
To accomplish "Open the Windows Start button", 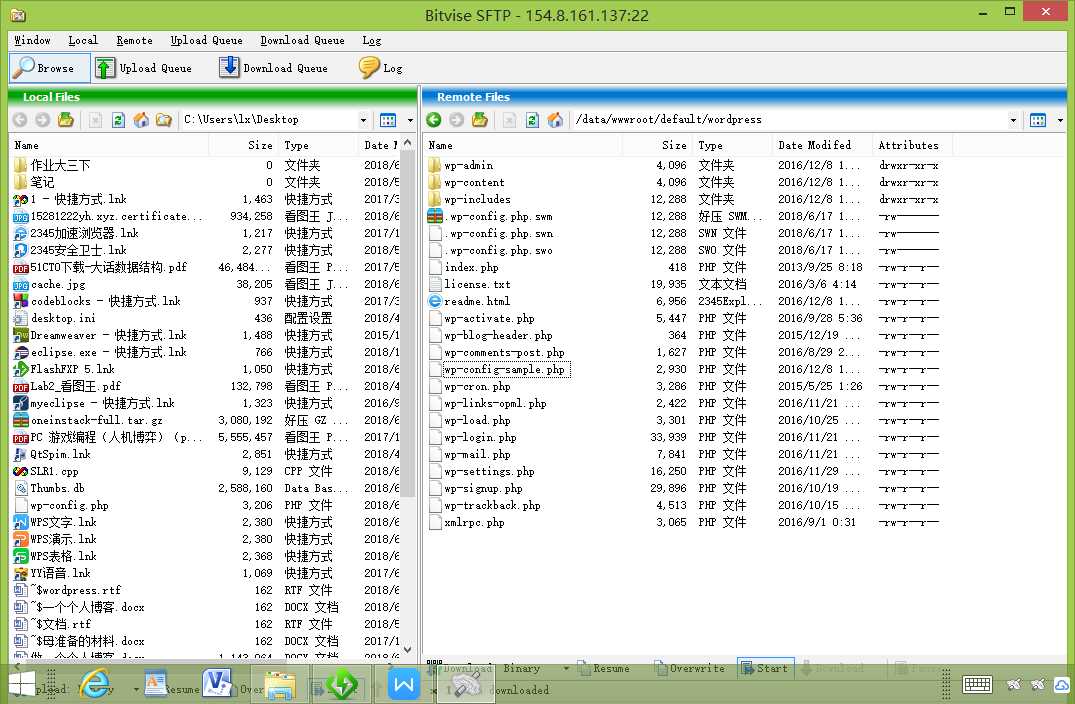I will tap(21, 685).
